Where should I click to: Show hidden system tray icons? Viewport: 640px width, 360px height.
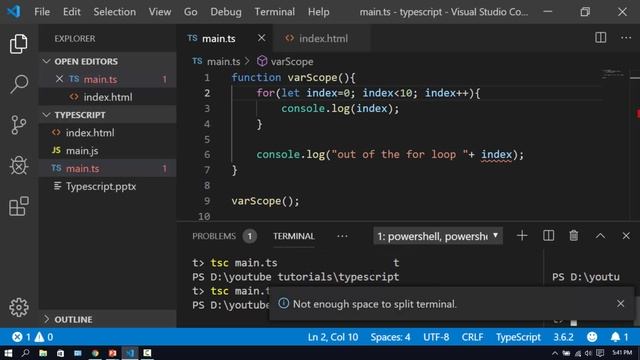coord(555,353)
